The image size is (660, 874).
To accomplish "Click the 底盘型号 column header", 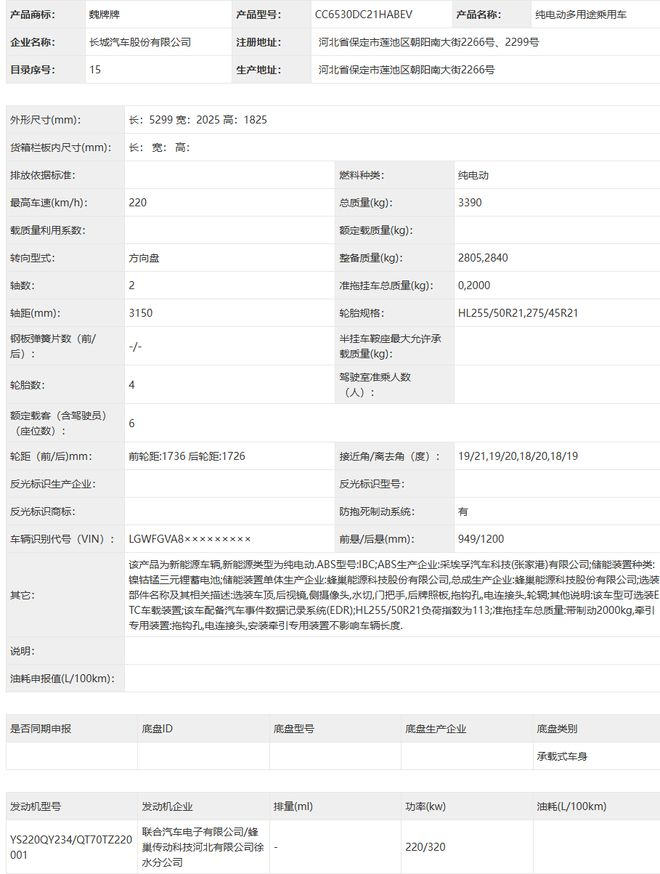I will [293, 729].
